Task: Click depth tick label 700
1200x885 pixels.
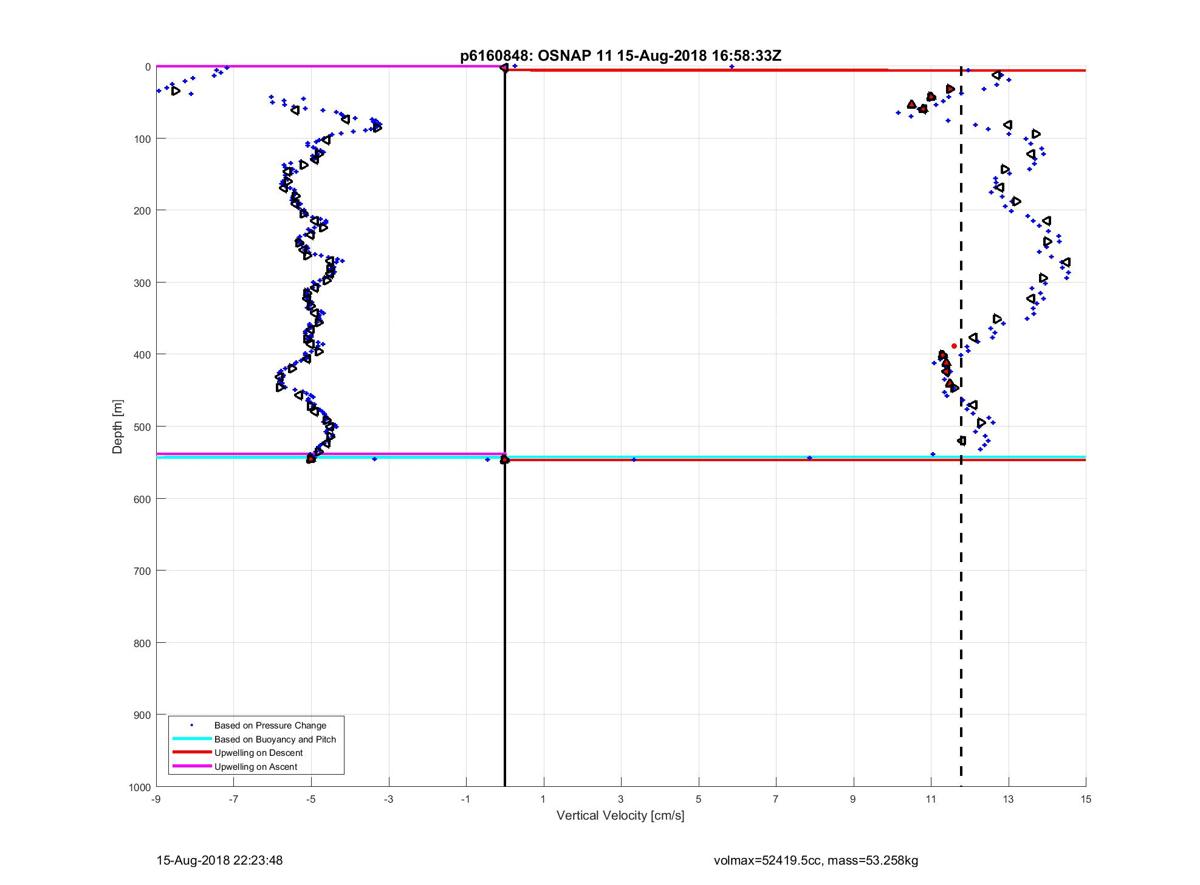Action: click(141, 571)
